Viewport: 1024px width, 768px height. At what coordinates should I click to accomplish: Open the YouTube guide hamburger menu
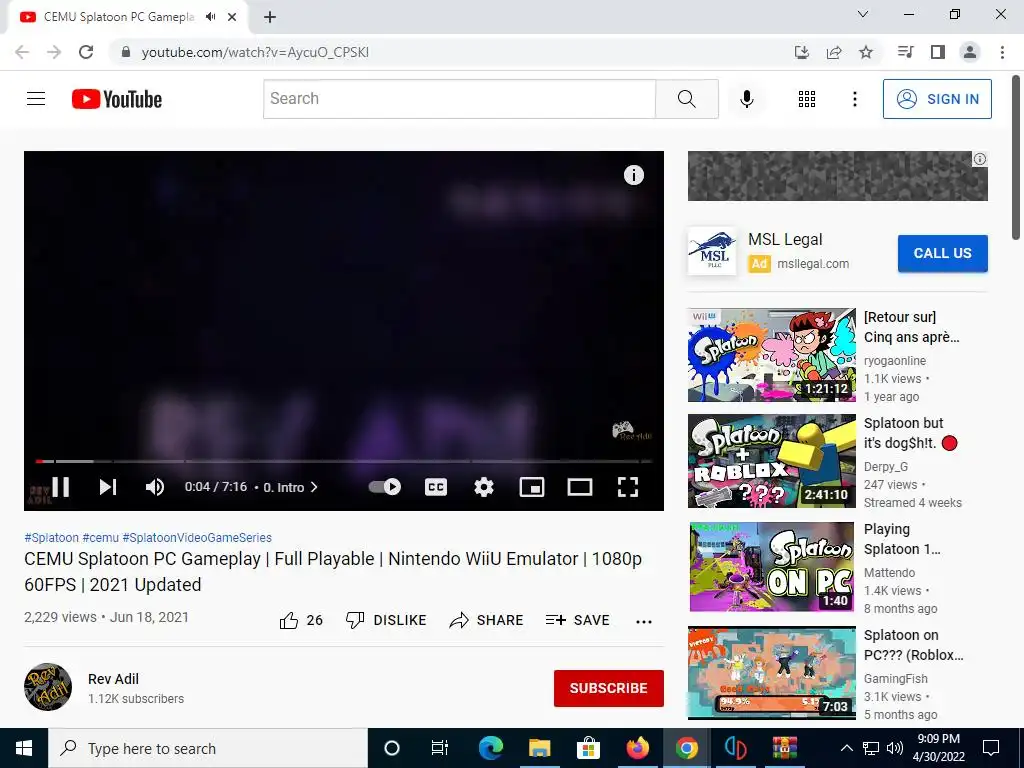coord(36,99)
